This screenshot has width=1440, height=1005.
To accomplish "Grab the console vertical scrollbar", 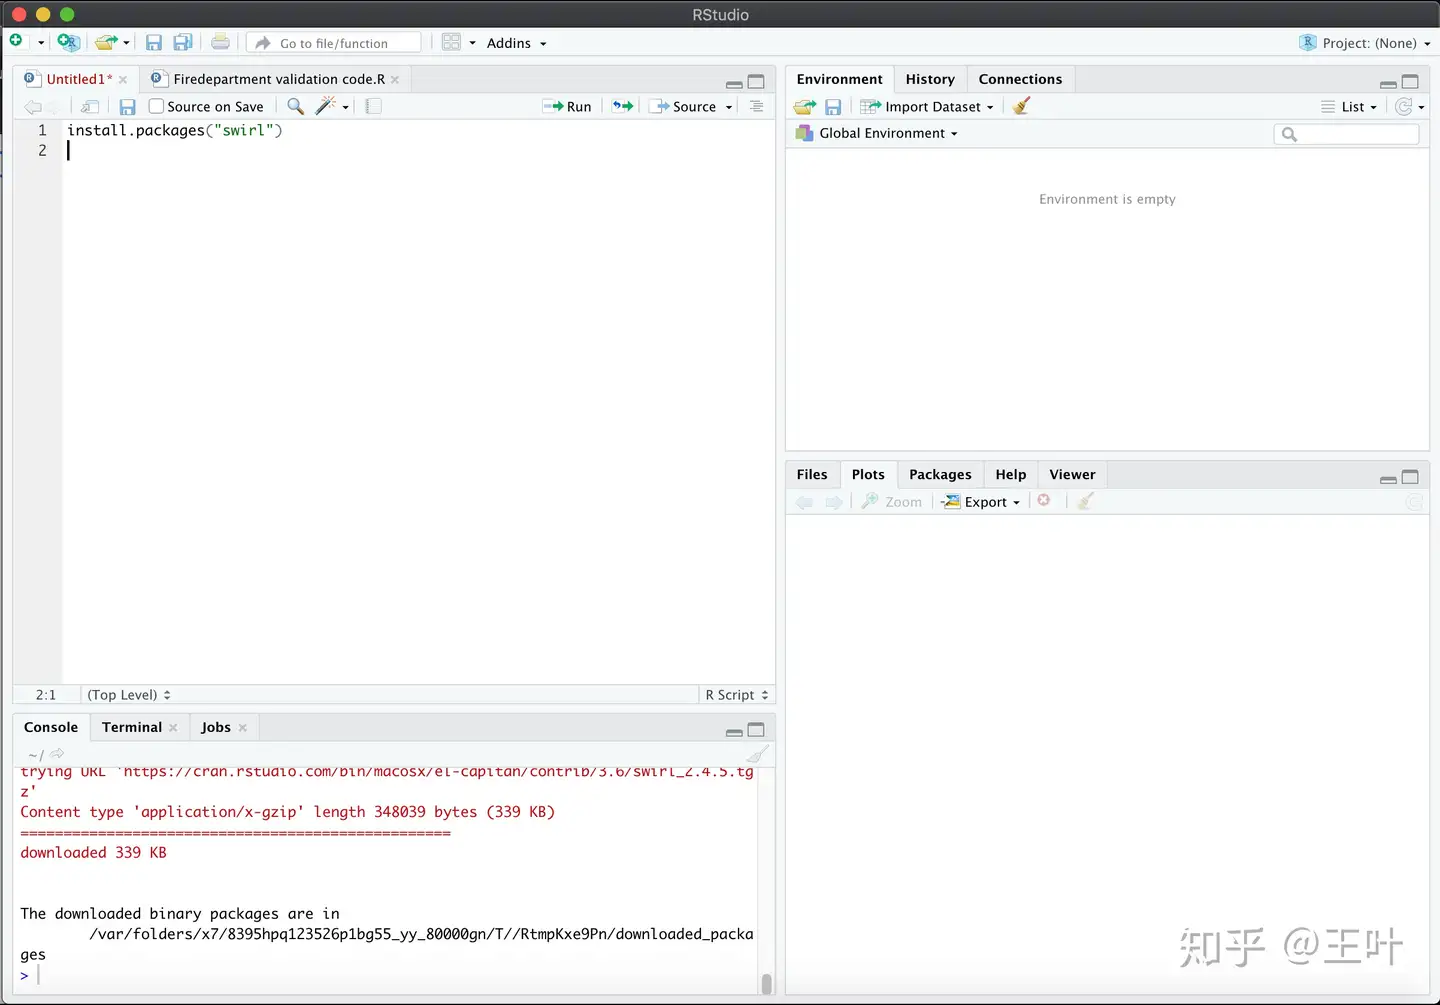I will [x=767, y=984].
